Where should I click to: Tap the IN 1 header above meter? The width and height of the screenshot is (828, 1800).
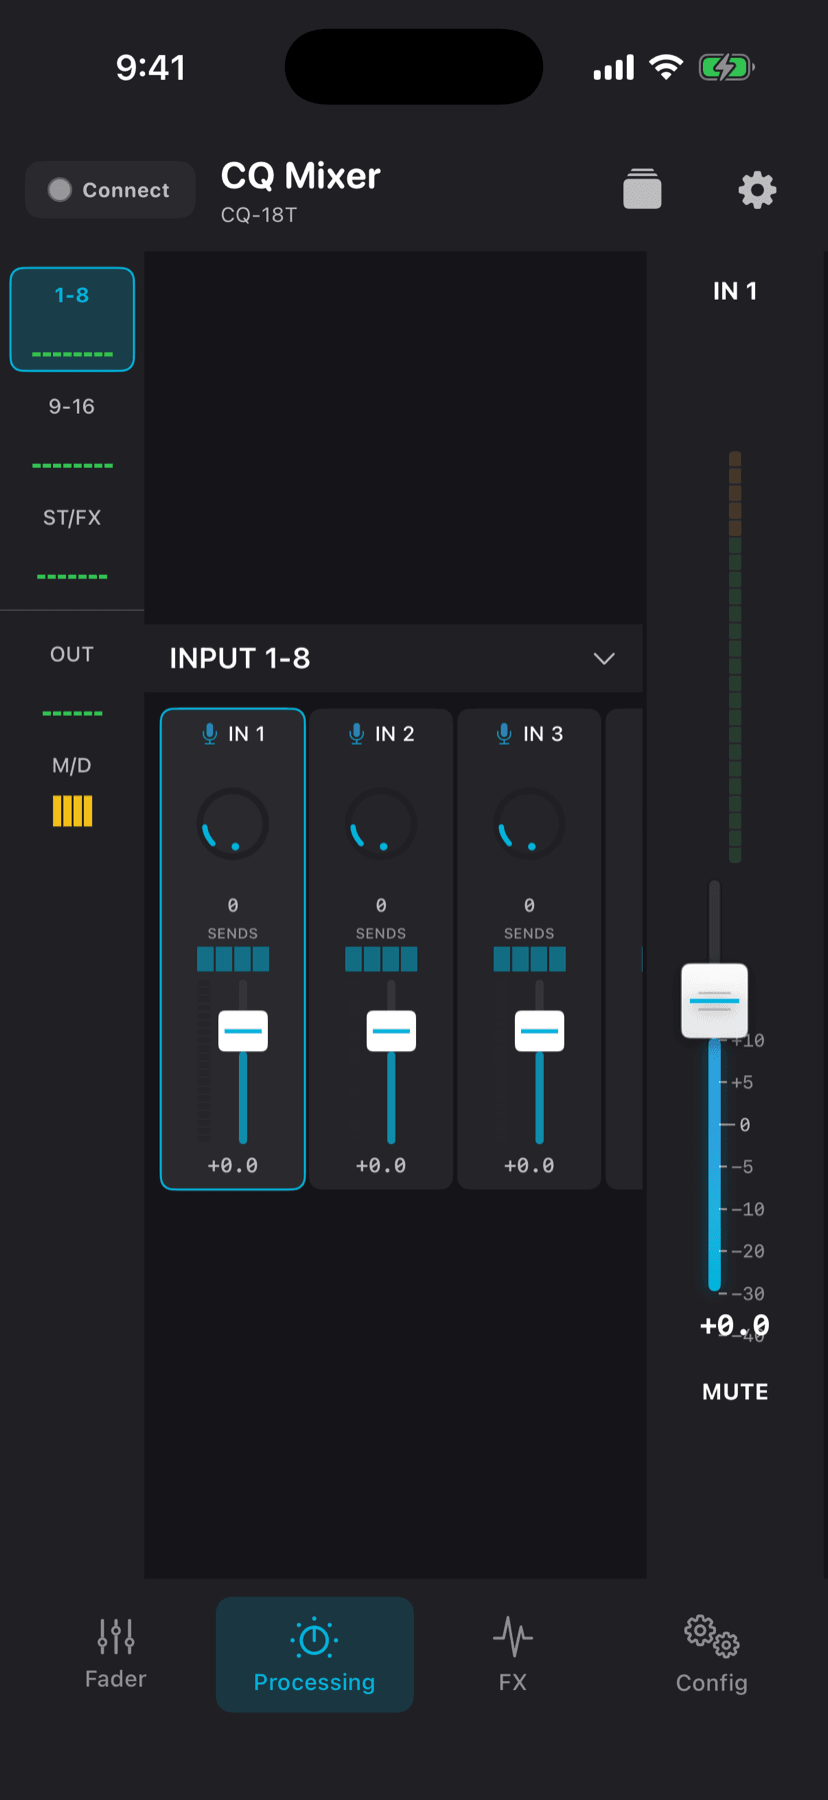coord(735,291)
